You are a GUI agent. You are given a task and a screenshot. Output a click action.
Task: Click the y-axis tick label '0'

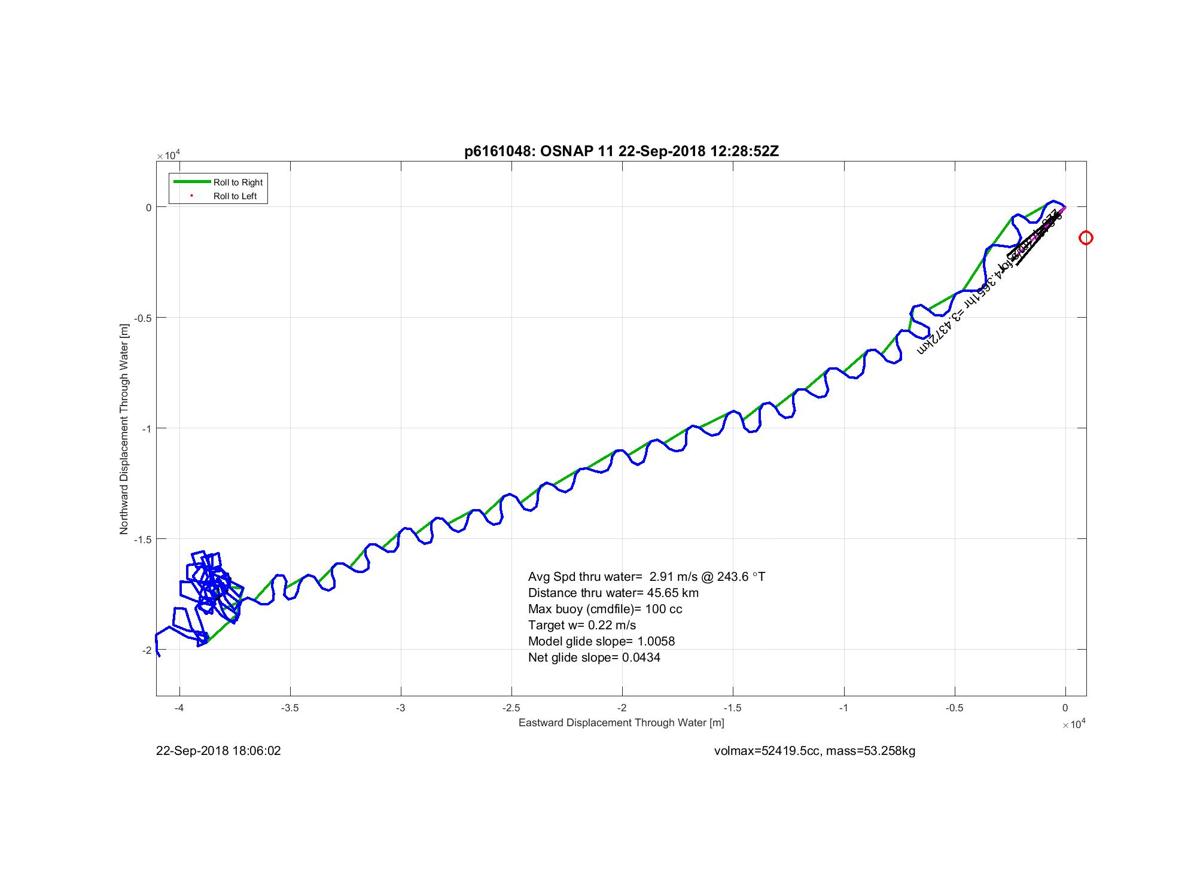148,207
